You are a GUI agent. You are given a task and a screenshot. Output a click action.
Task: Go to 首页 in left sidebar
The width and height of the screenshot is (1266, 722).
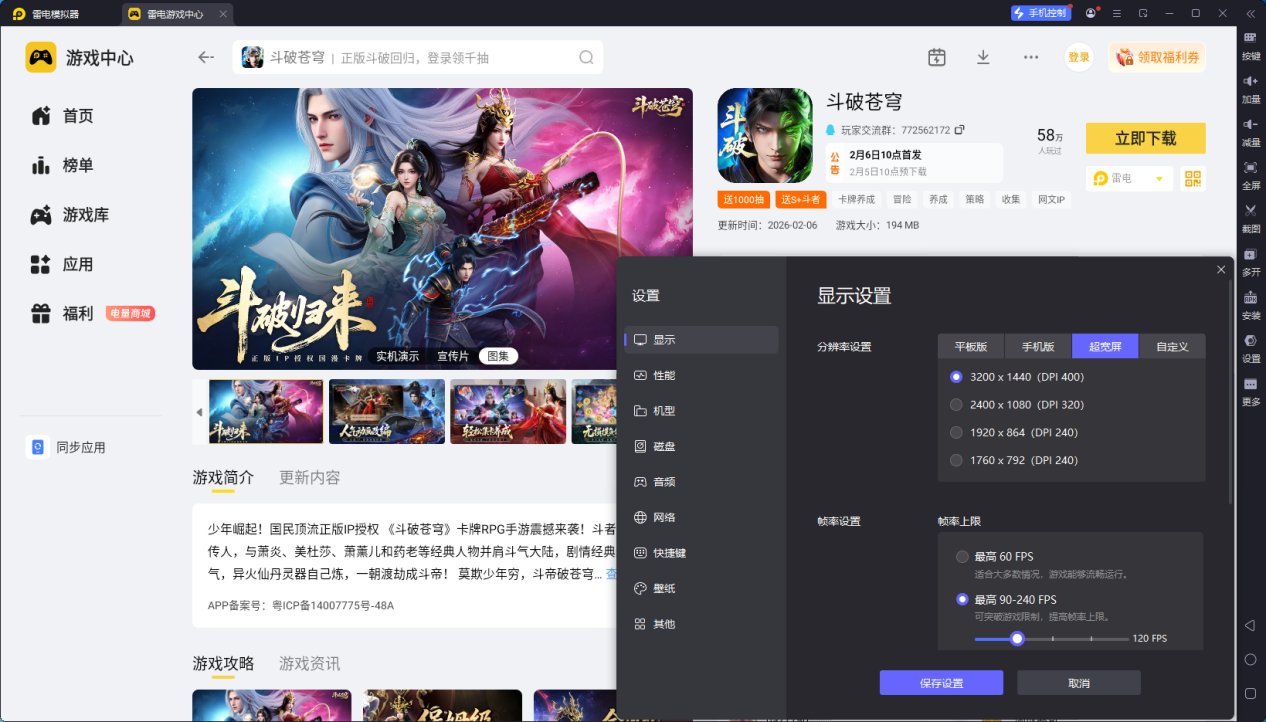[62, 116]
